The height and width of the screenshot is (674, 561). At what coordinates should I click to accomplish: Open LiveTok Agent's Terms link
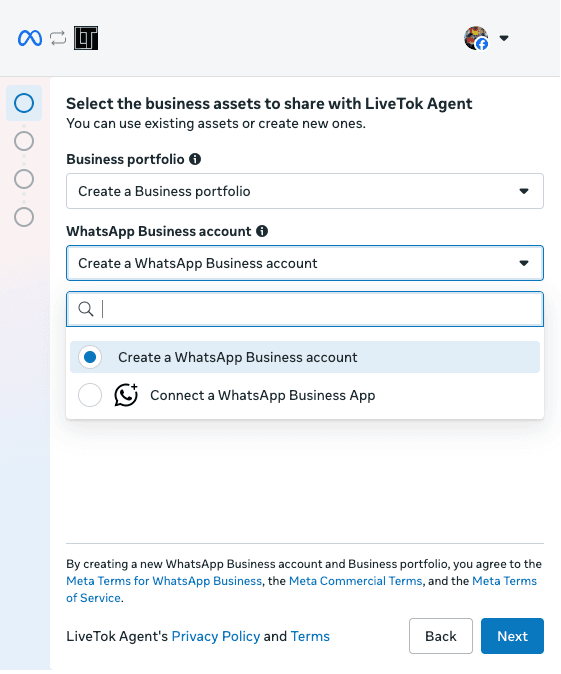point(310,636)
